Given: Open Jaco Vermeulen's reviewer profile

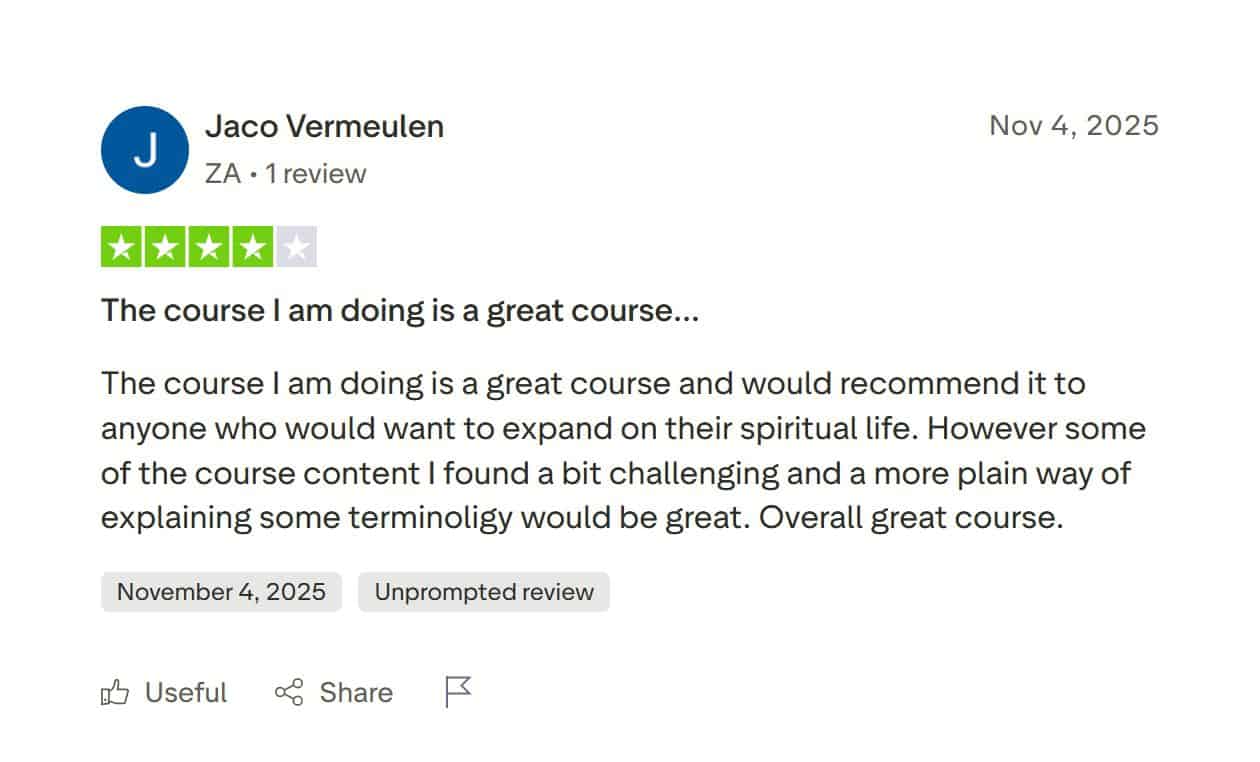Looking at the screenshot, I should [x=324, y=127].
